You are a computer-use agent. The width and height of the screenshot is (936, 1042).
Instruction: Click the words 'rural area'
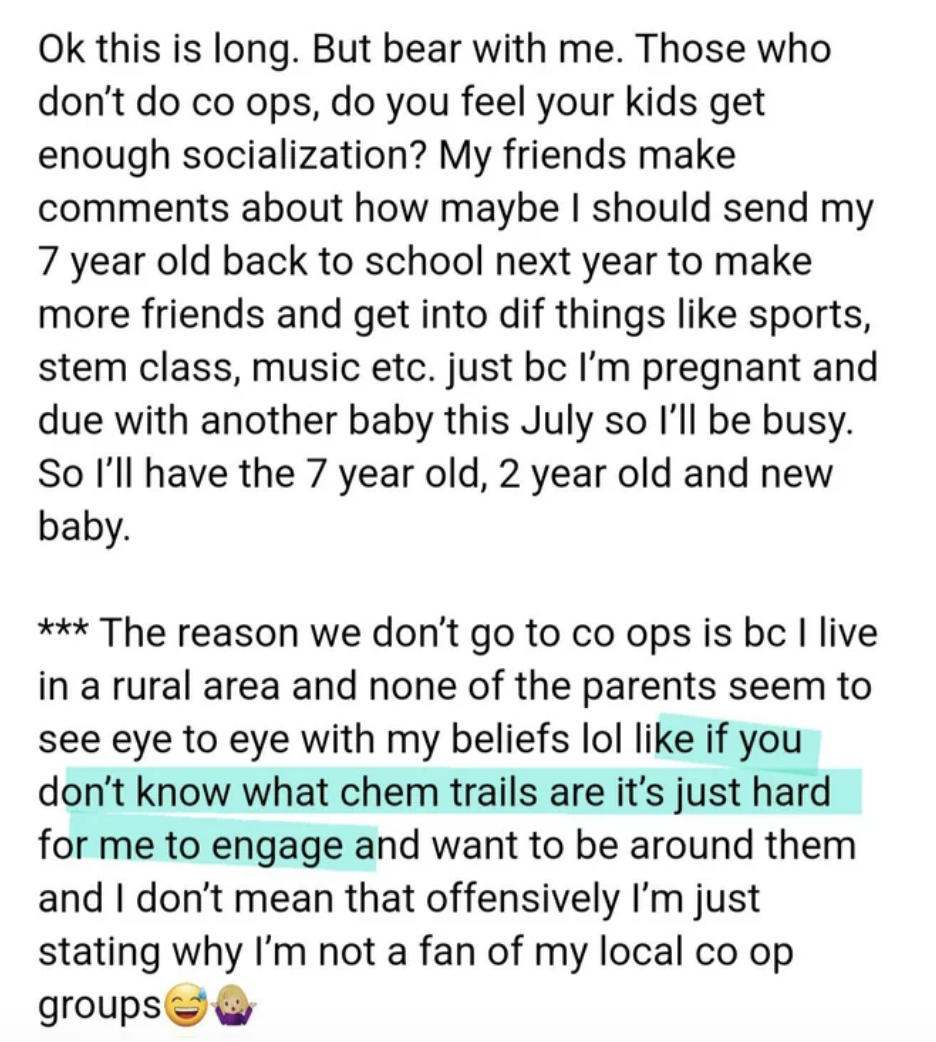click(198, 686)
